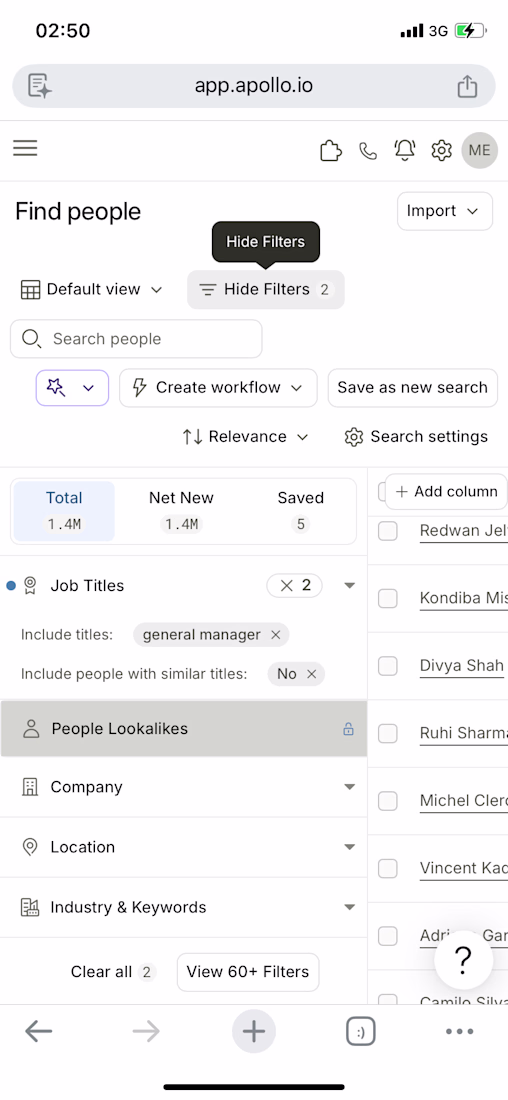Switch to the Saved tab
This screenshot has height=1100, width=508.
pyautogui.click(x=300, y=511)
